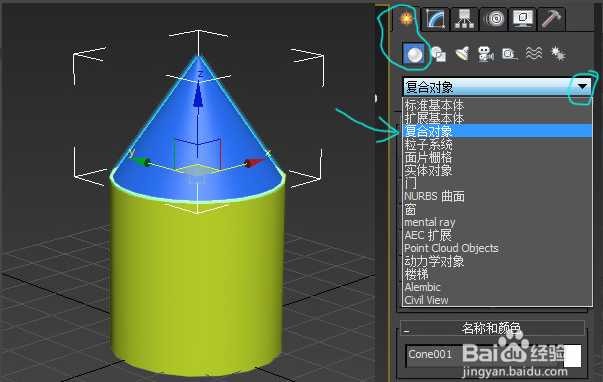Screen dimensions: 603x382
Task: Select the Cameras category icon
Action: point(486,54)
